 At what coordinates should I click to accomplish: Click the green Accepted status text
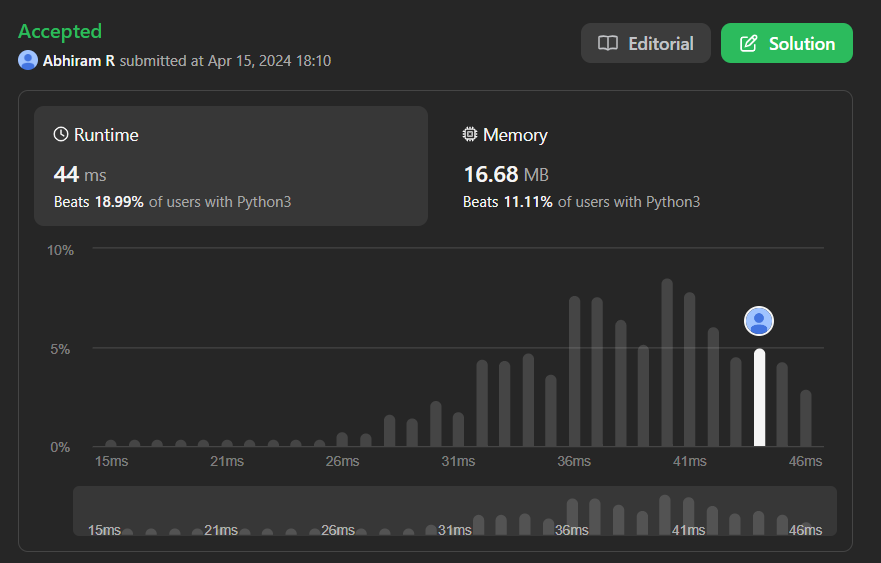tap(60, 32)
